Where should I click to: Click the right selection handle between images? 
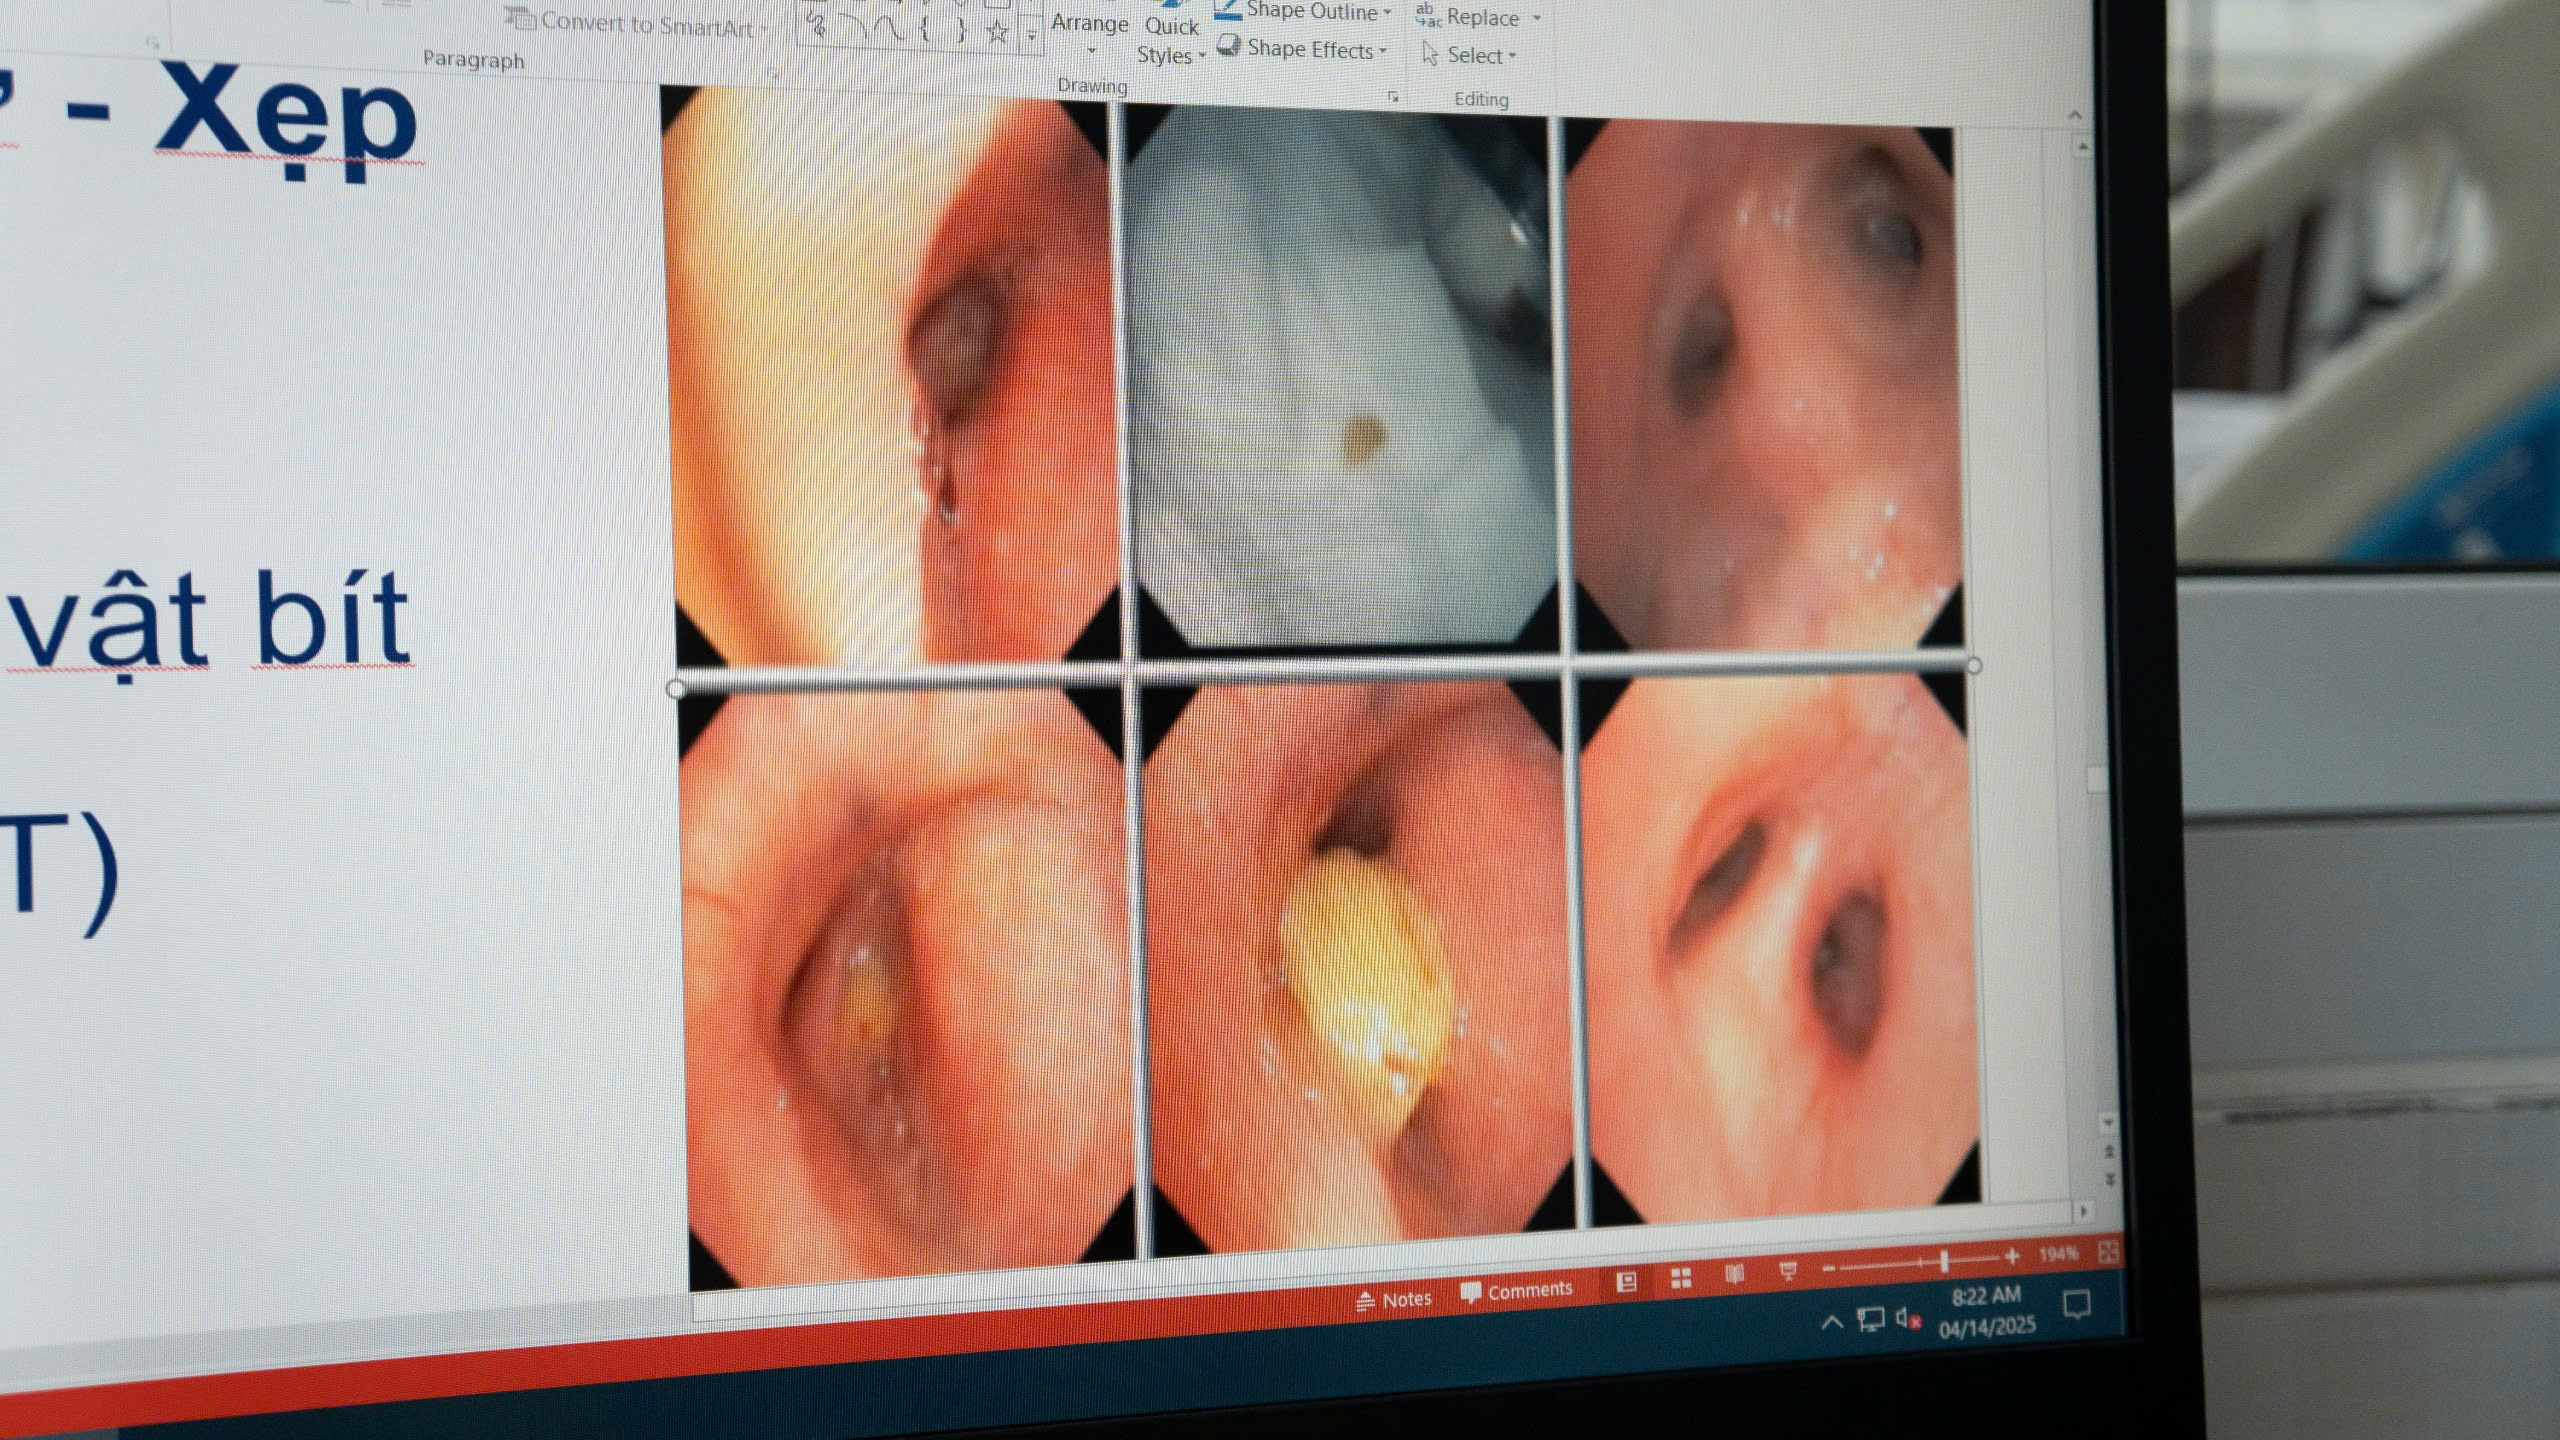coord(1974,665)
